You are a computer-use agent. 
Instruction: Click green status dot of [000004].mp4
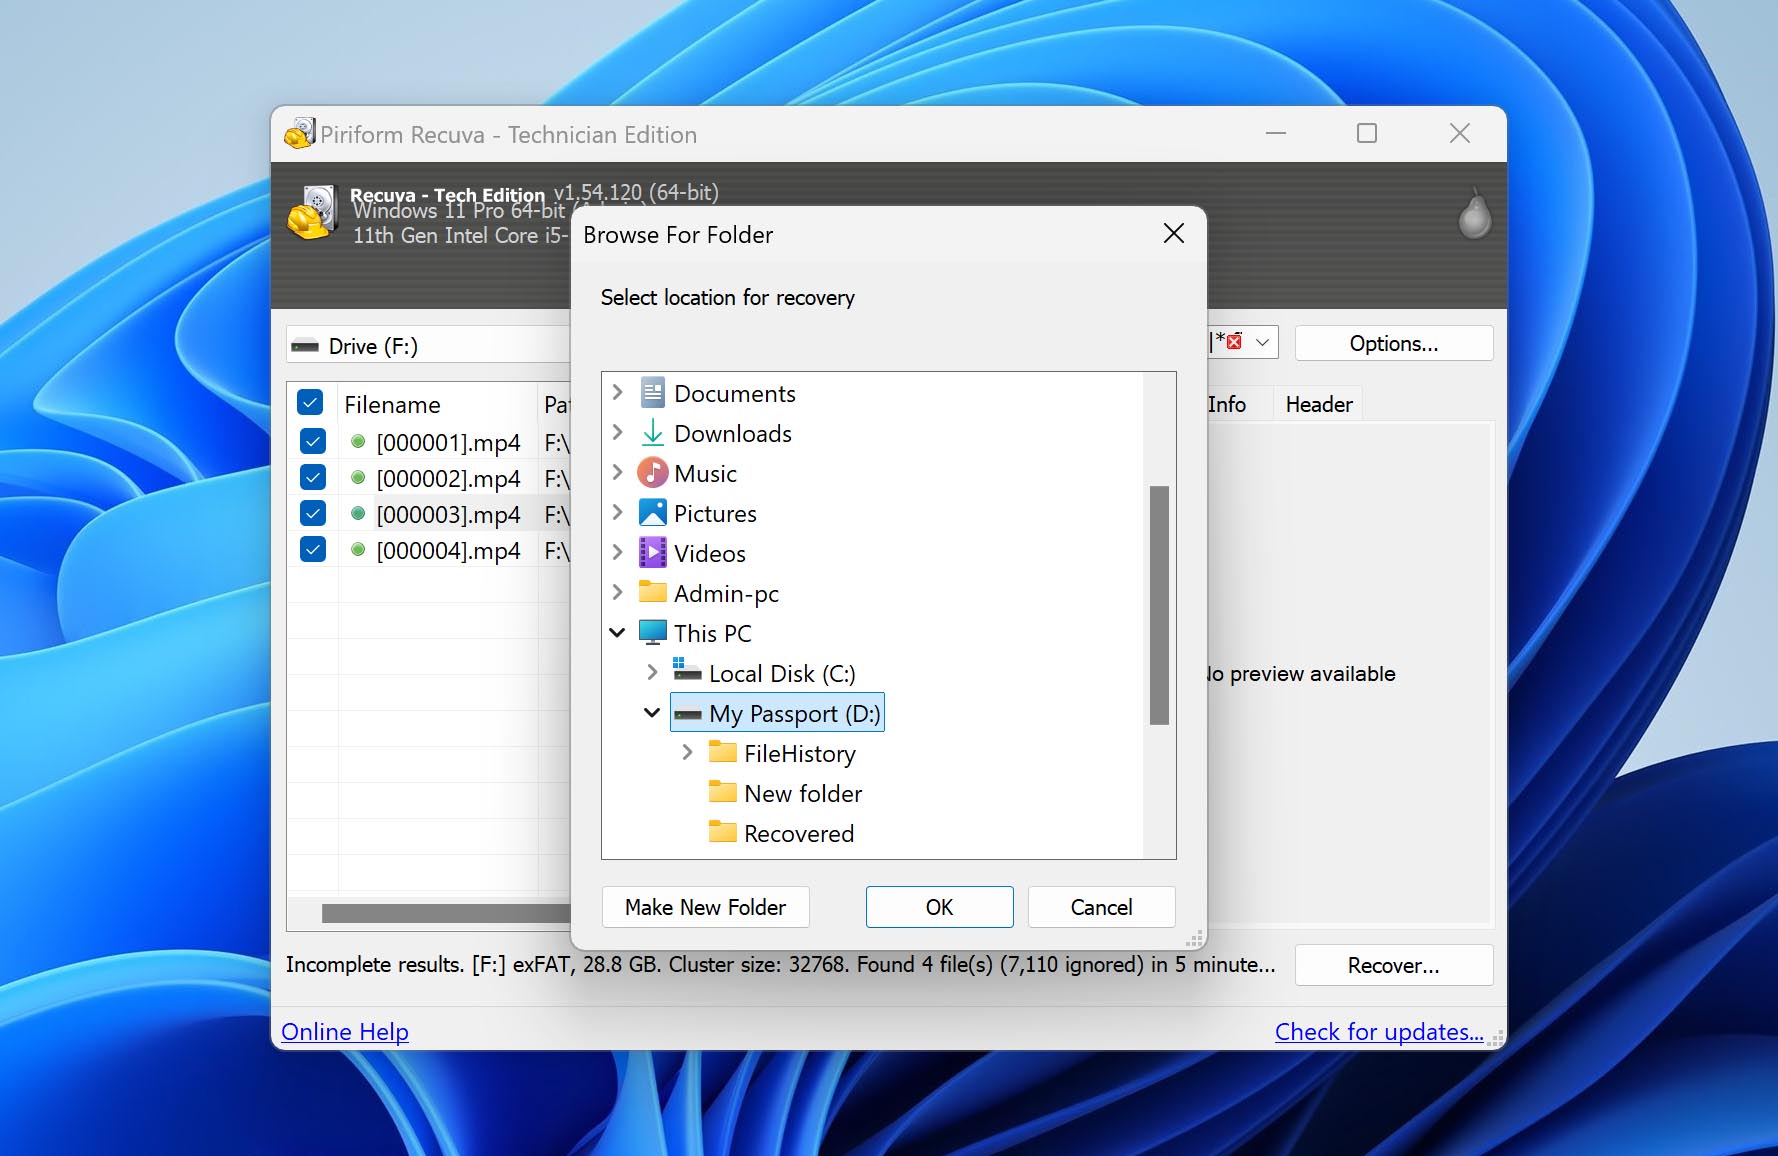click(358, 550)
